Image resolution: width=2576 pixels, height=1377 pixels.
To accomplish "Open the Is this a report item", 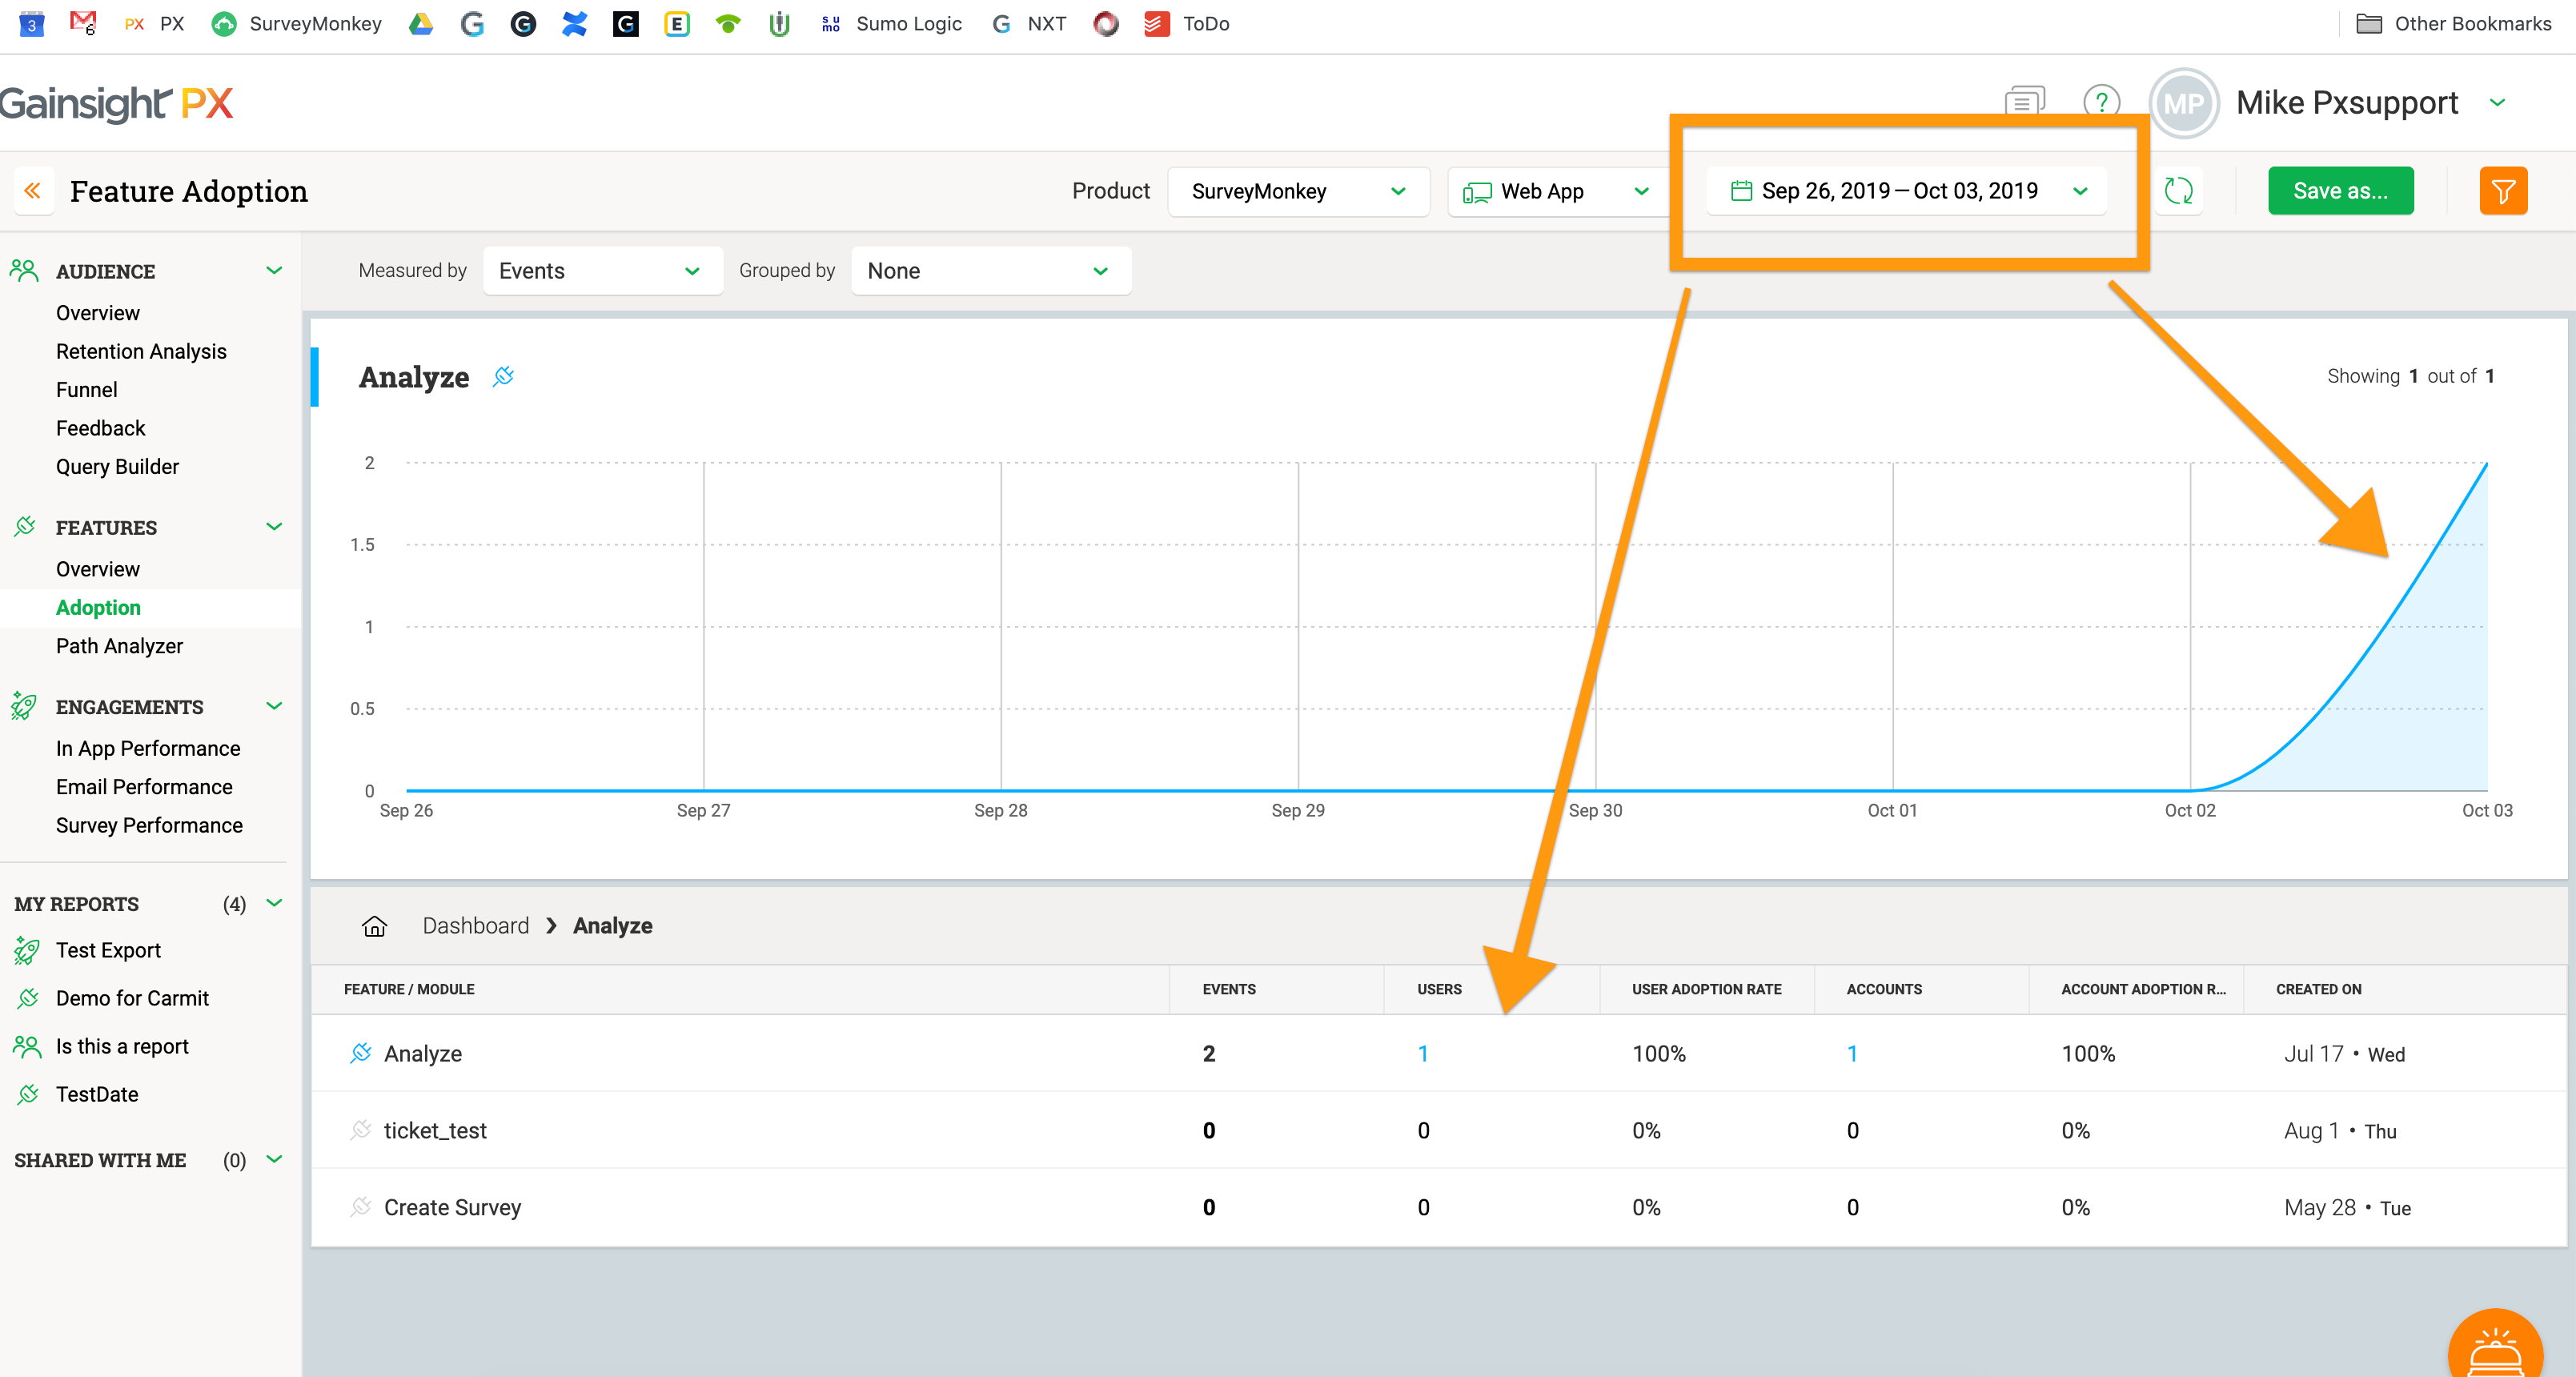I will pos(122,1046).
